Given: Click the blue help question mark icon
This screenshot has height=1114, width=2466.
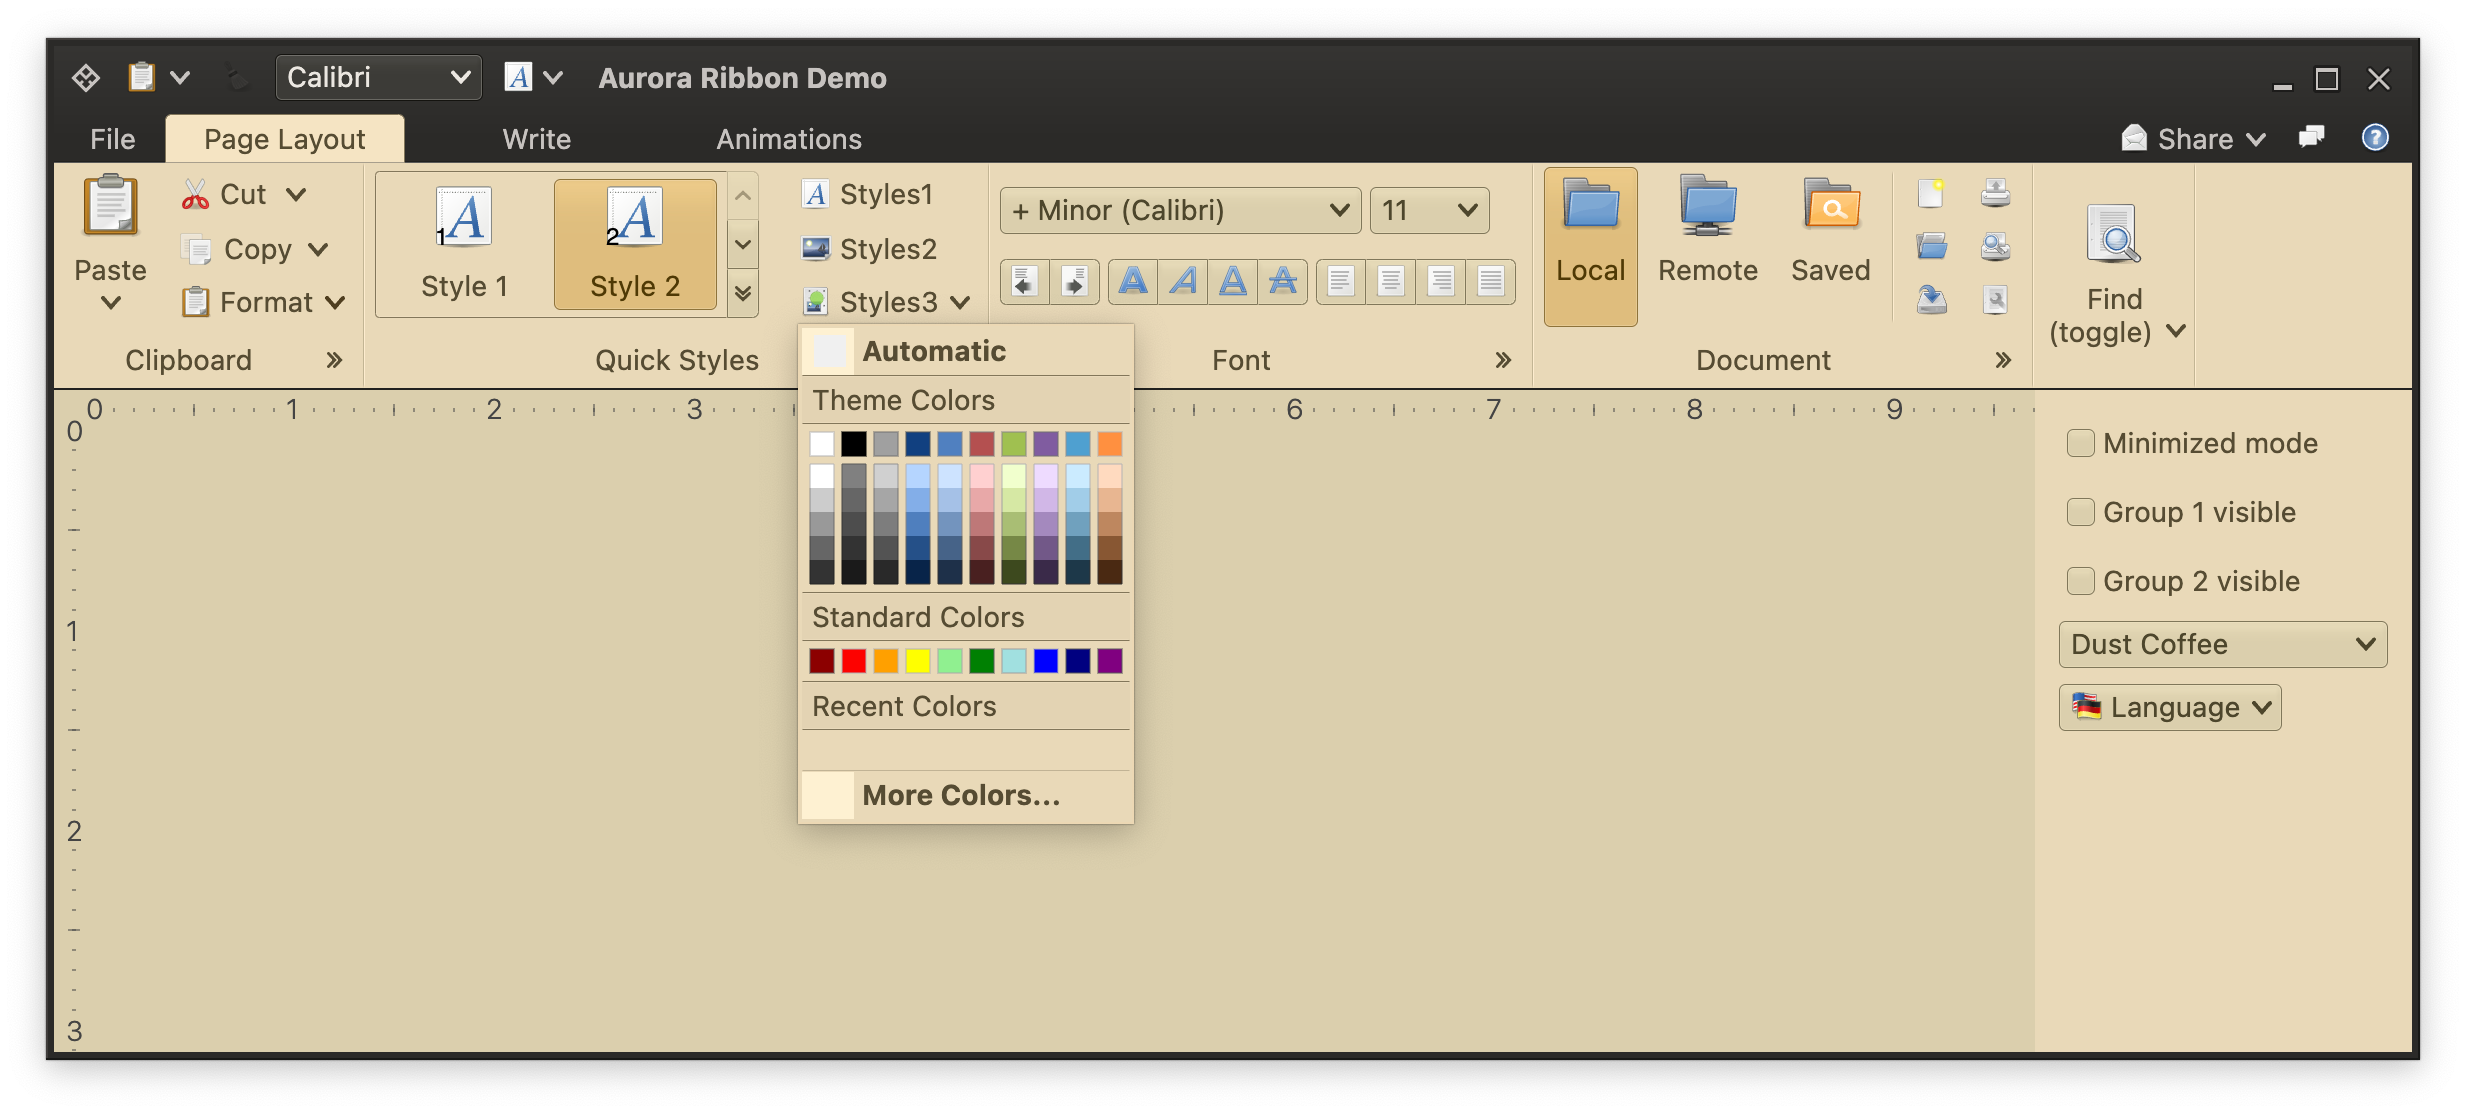Looking at the screenshot, I should click(x=2375, y=138).
